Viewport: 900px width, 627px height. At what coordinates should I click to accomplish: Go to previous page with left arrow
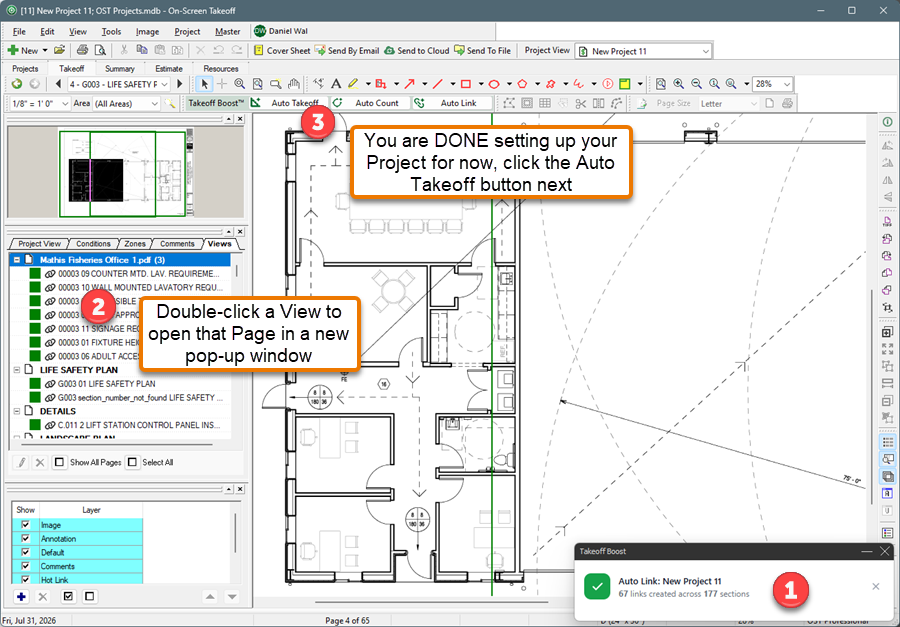pos(58,84)
